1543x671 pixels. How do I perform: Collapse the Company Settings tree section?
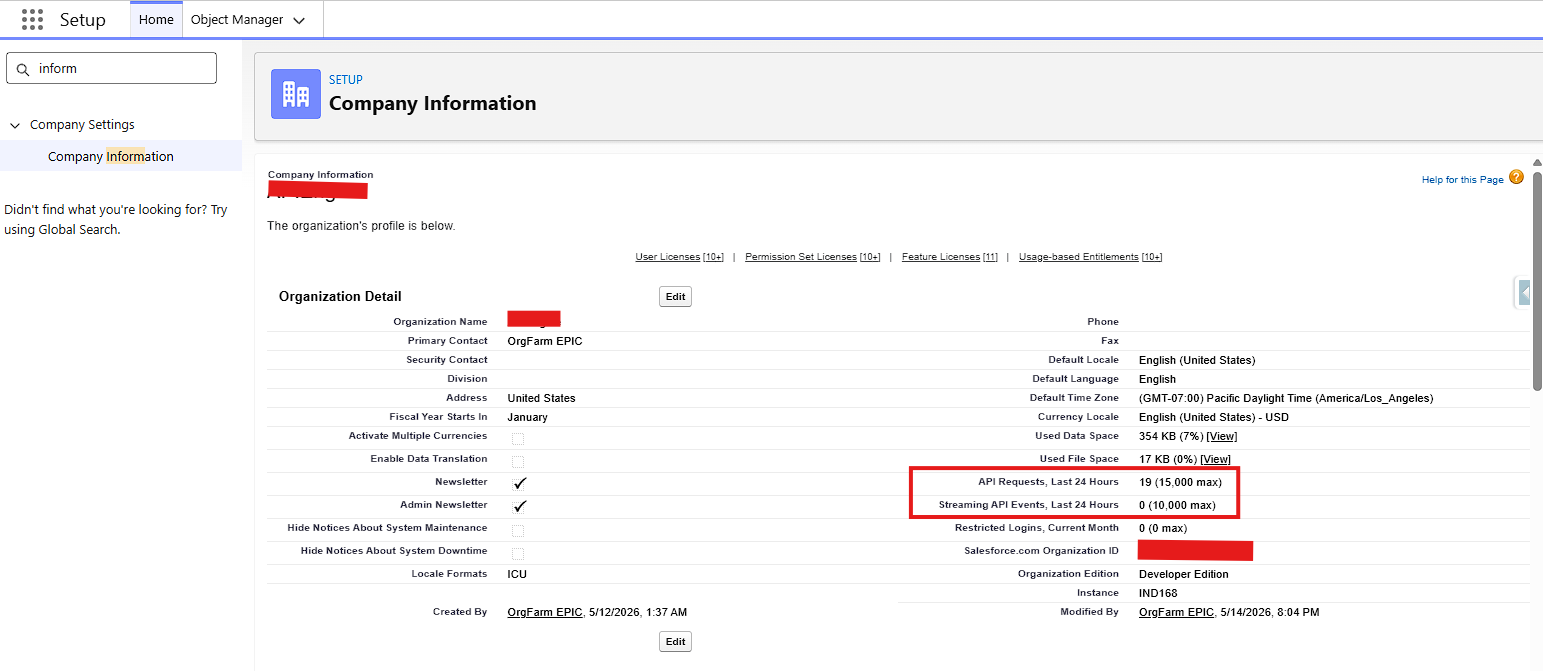coord(15,125)
